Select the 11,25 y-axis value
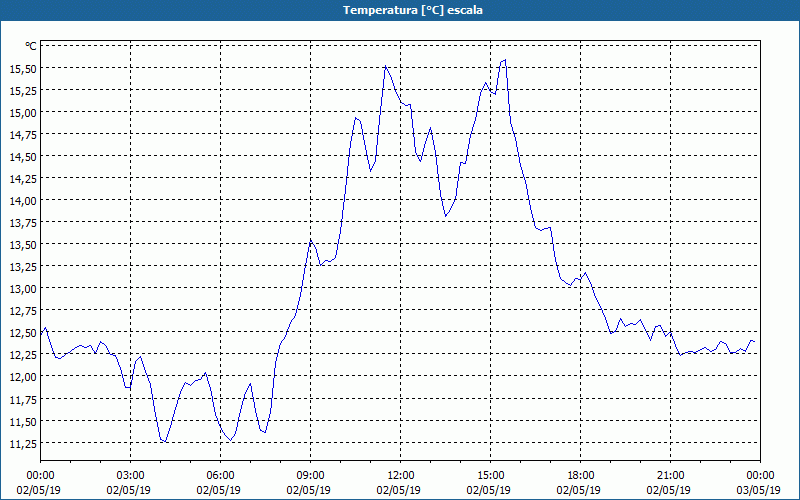Image resolution: width=800 pixels, height=500 pixels. [23, 443]
